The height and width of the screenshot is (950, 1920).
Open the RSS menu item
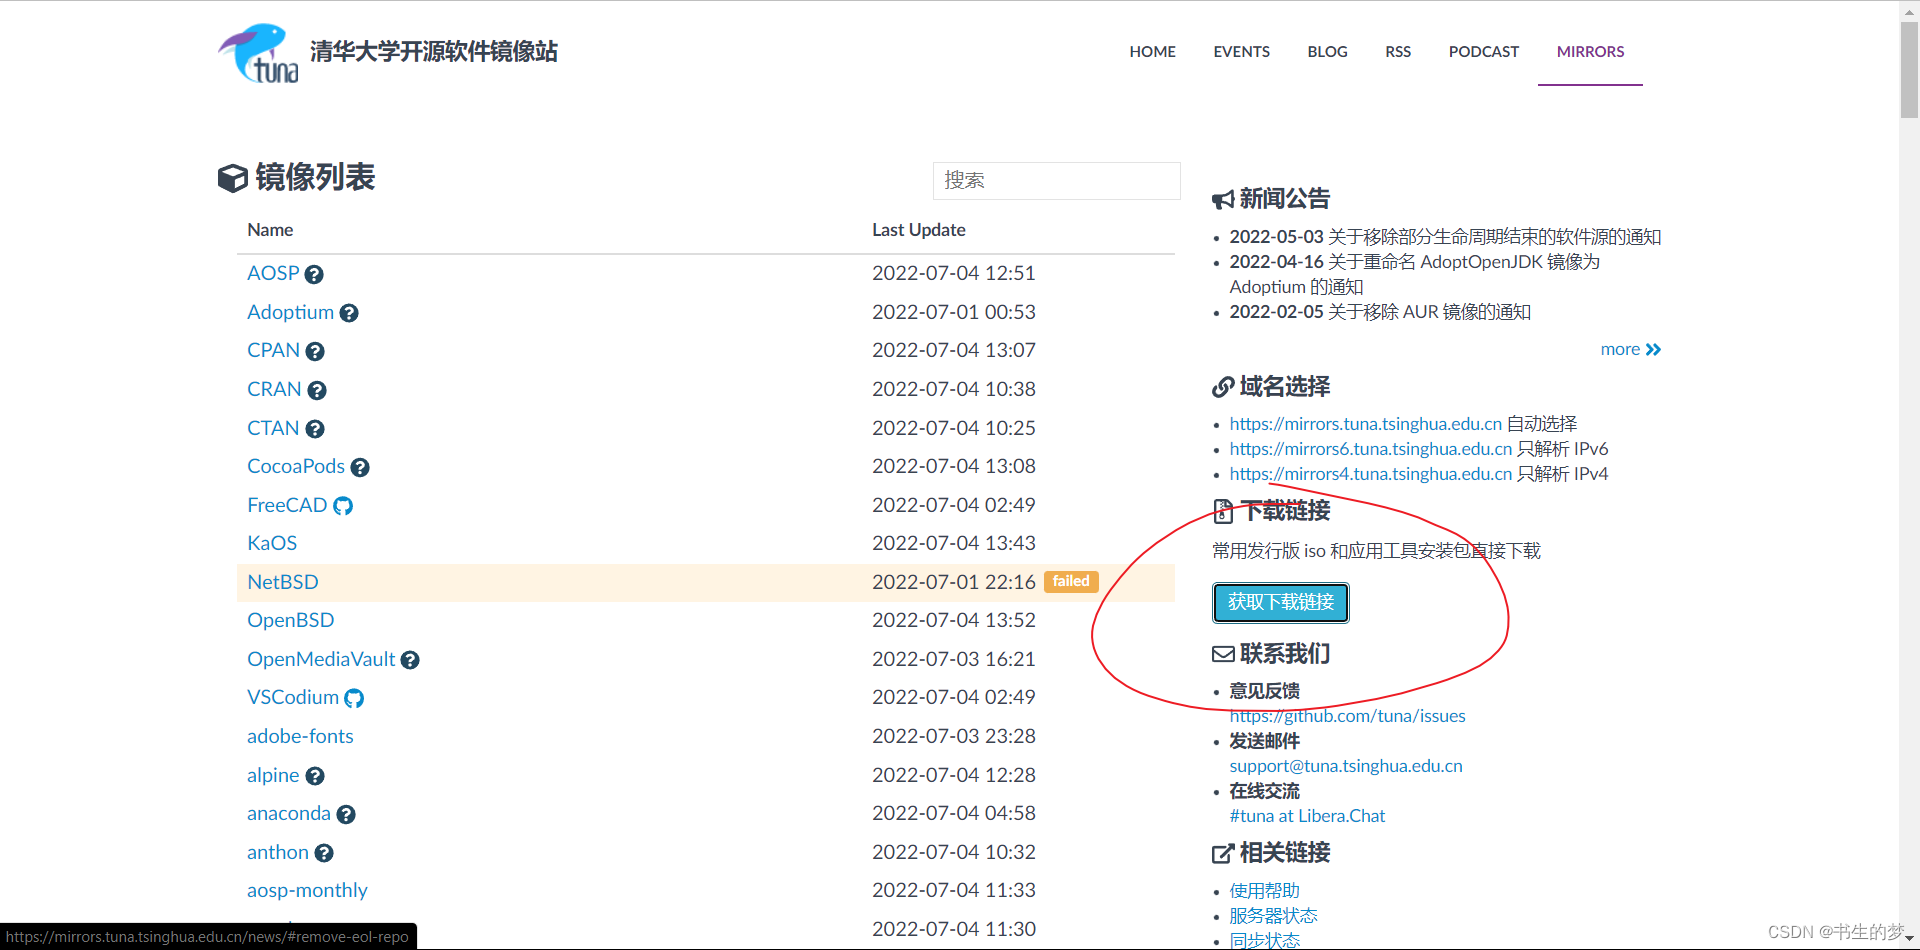[1398, 51]
